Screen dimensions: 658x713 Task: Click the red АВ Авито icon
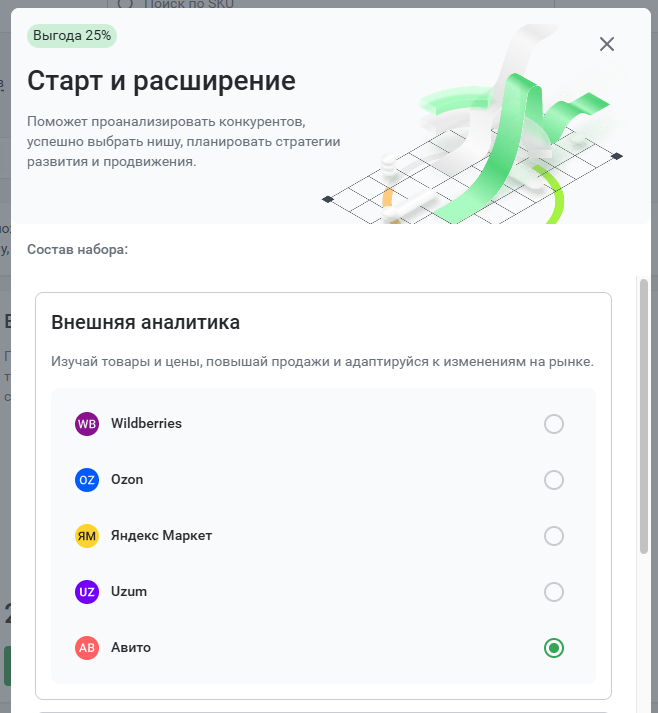(86, 648)
